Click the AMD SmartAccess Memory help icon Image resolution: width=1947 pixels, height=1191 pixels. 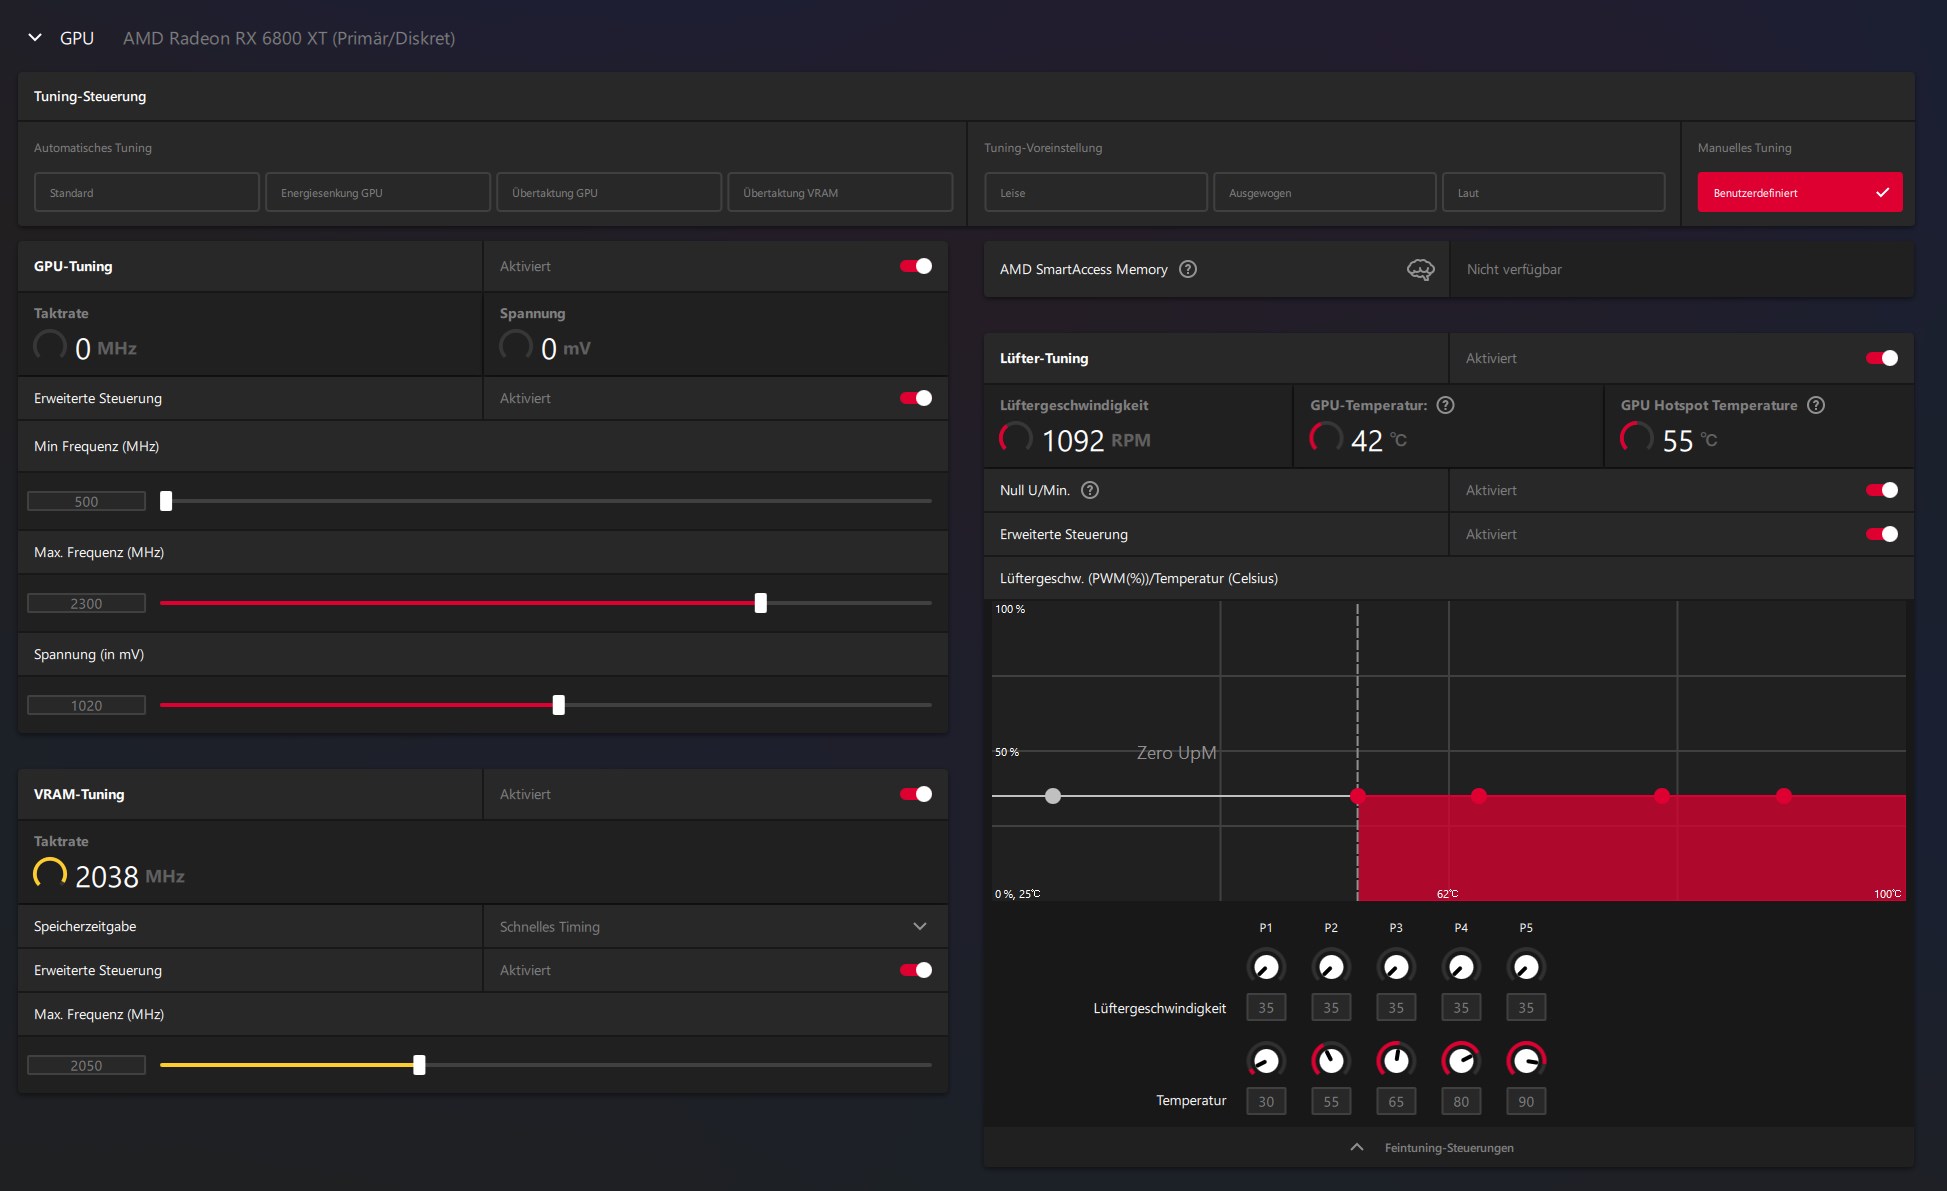tap(1188, 269)
